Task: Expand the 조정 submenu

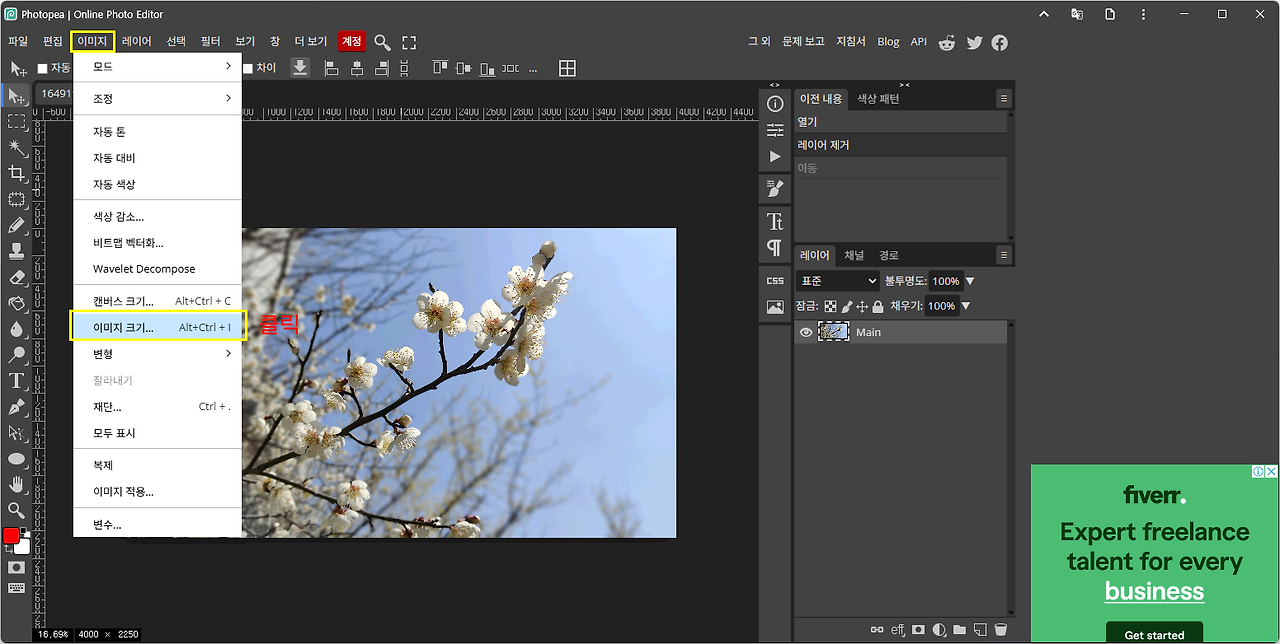Action: [158, 99]
